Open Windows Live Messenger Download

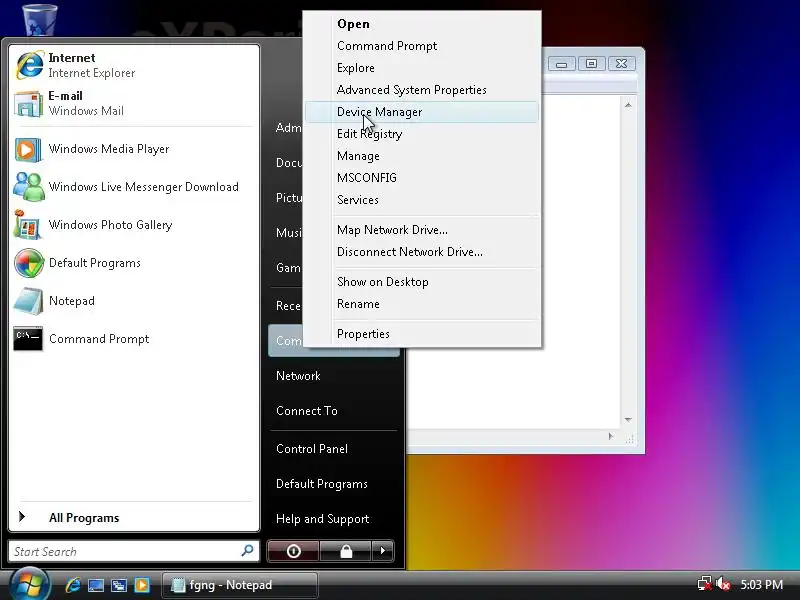click(x=134, y=187)
